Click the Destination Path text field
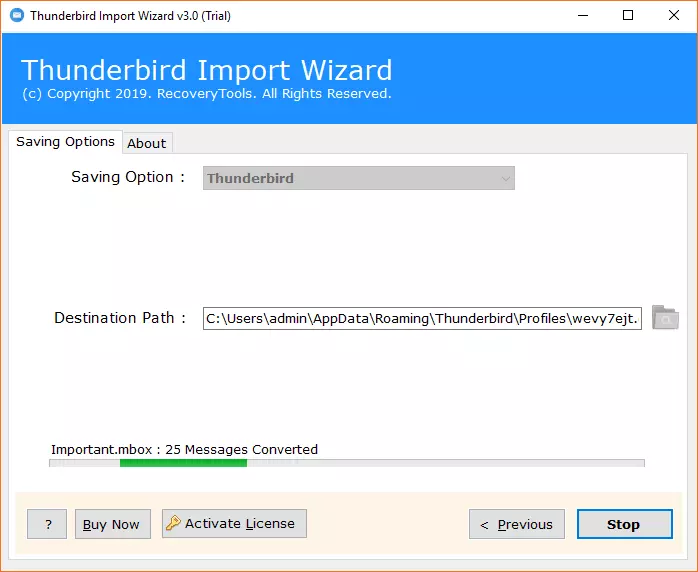The width and height of the screenshot is (698, 572). [x=422, y=318]
